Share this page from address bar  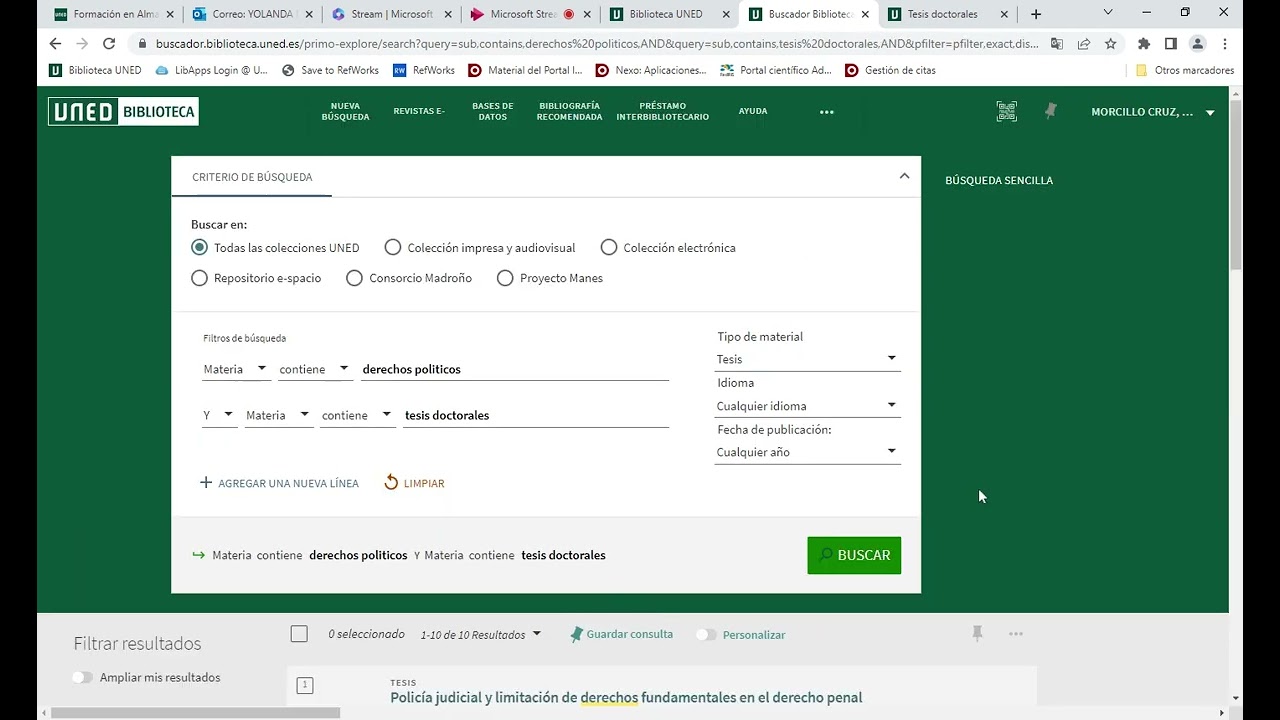click(1083, 44)
